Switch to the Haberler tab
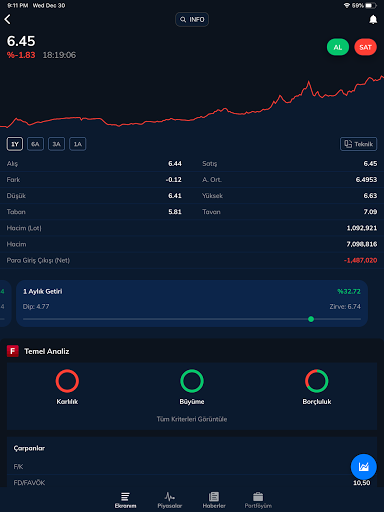Image resolution: width=384 pixels, height=512 pixels. coord(214,500)
